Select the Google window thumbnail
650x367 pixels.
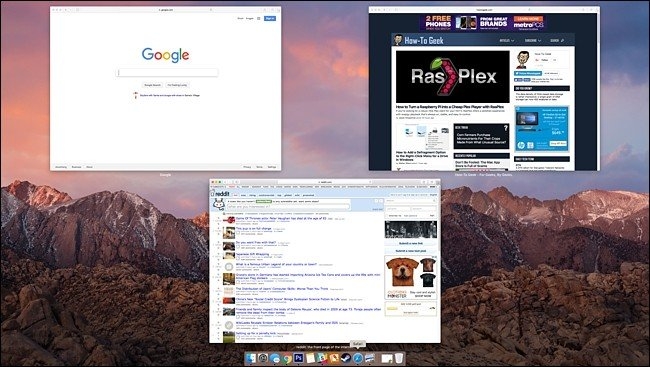tap(165, 88)
